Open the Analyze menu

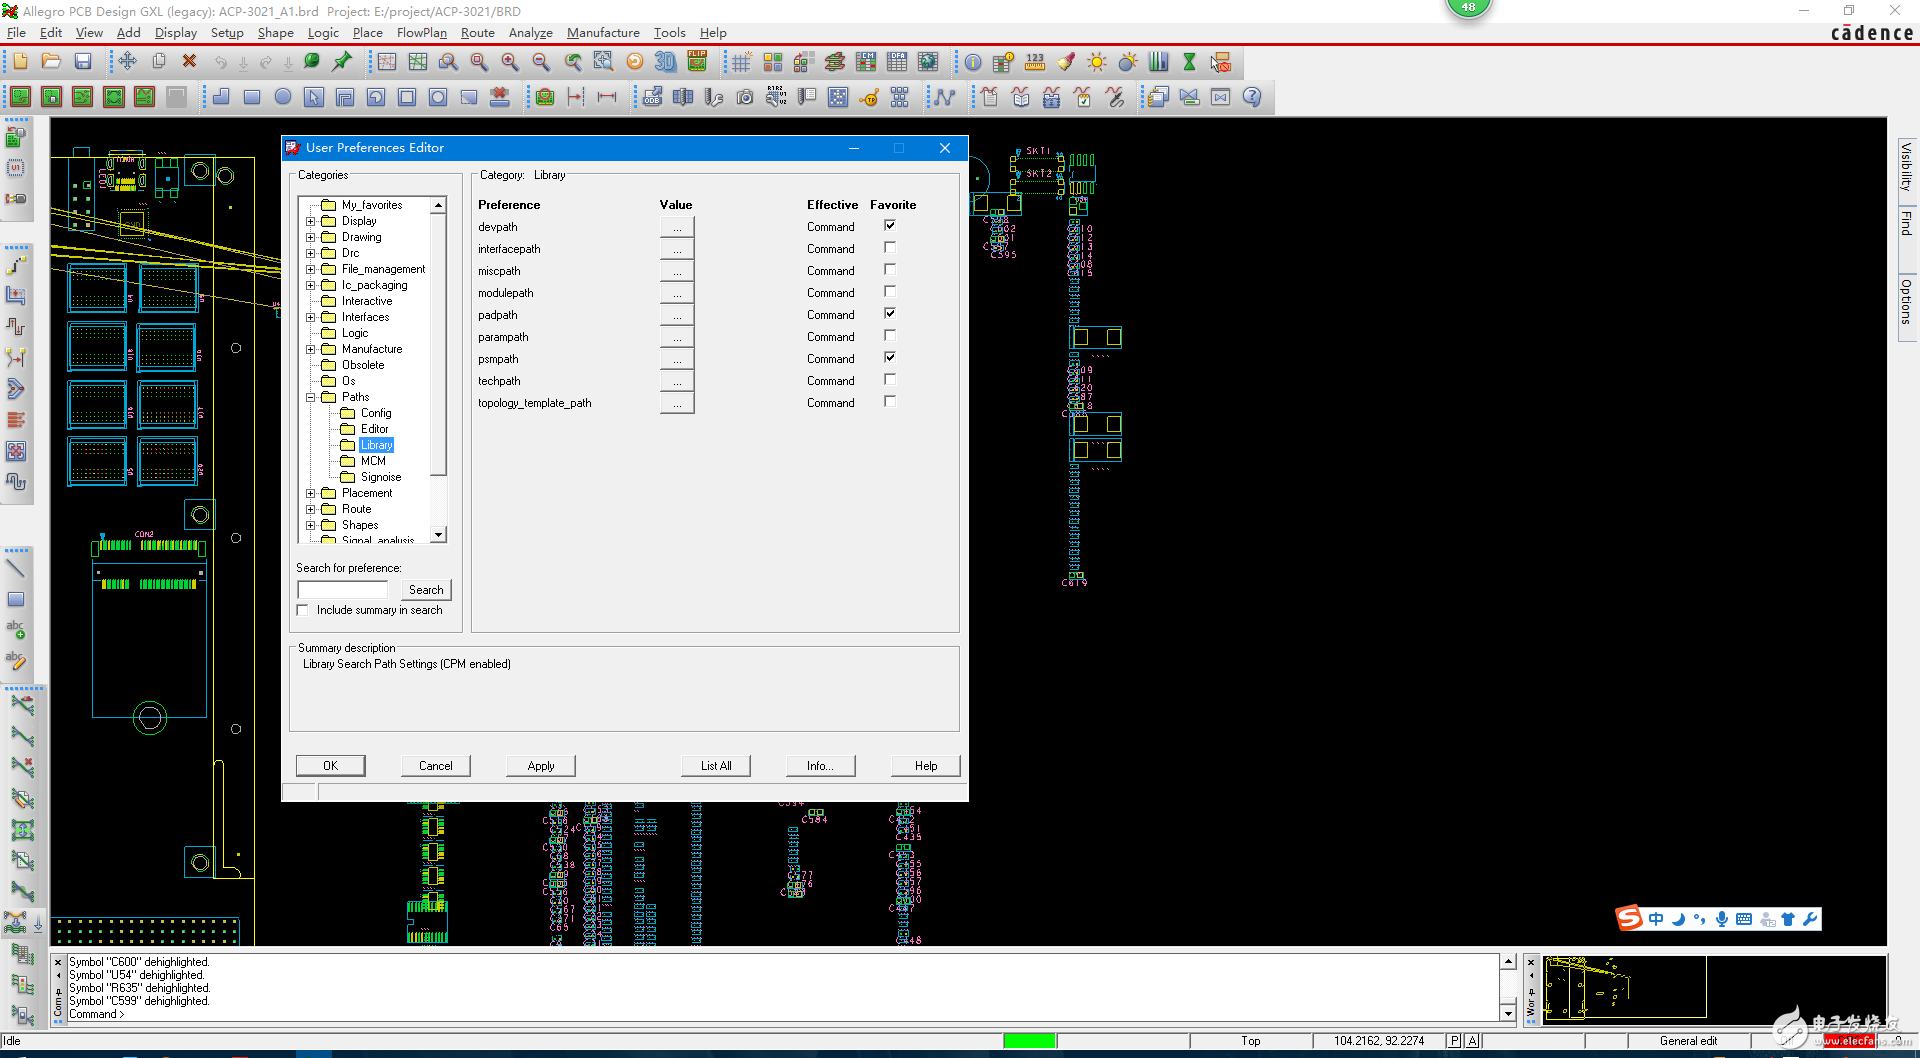pos(530,33)
